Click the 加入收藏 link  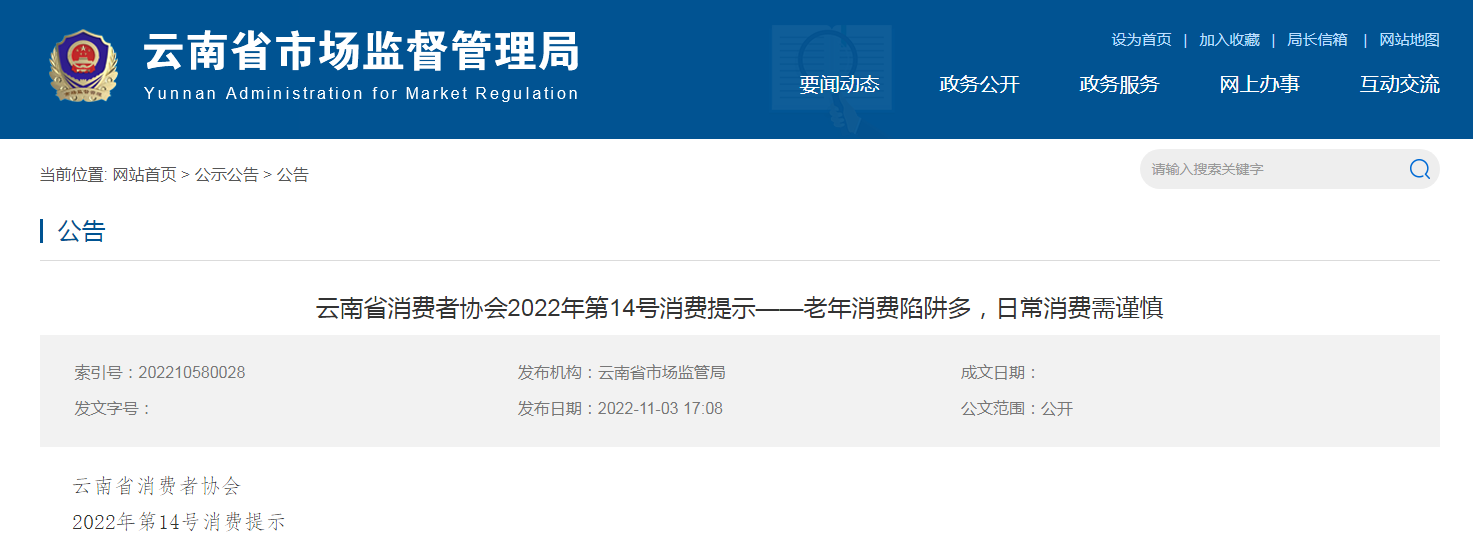(1229, 40)
